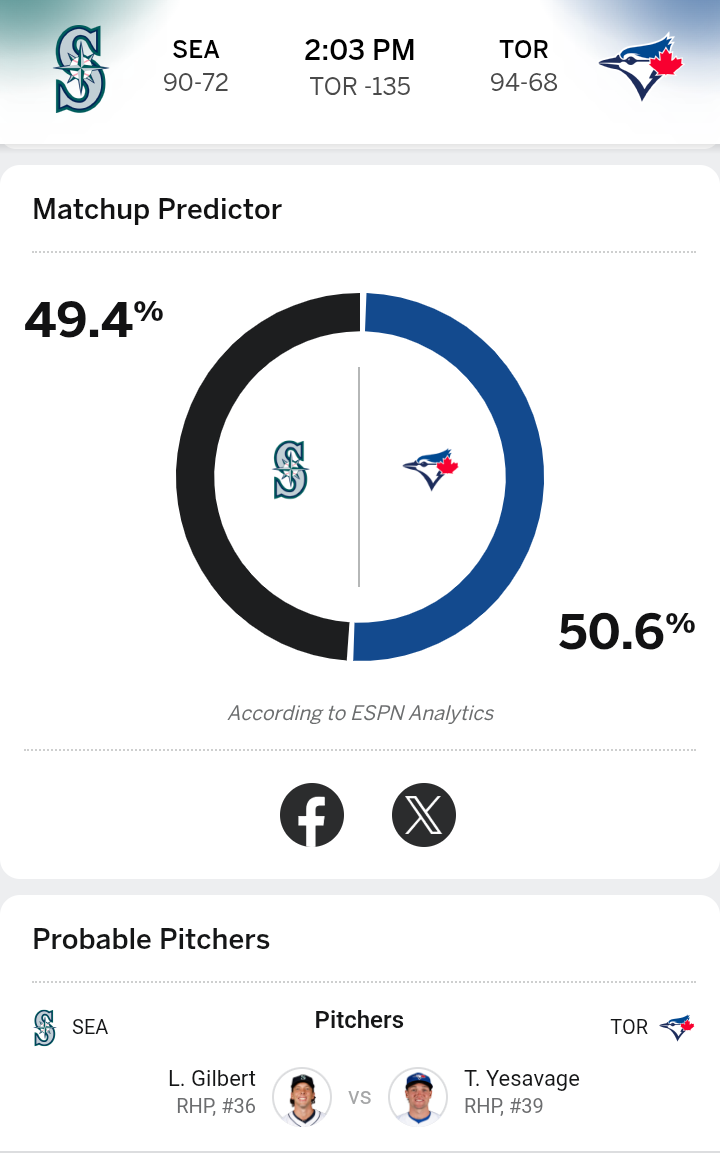
Task: Open the T. Yesavage pitcher link
Action: tap(522, 1079)
